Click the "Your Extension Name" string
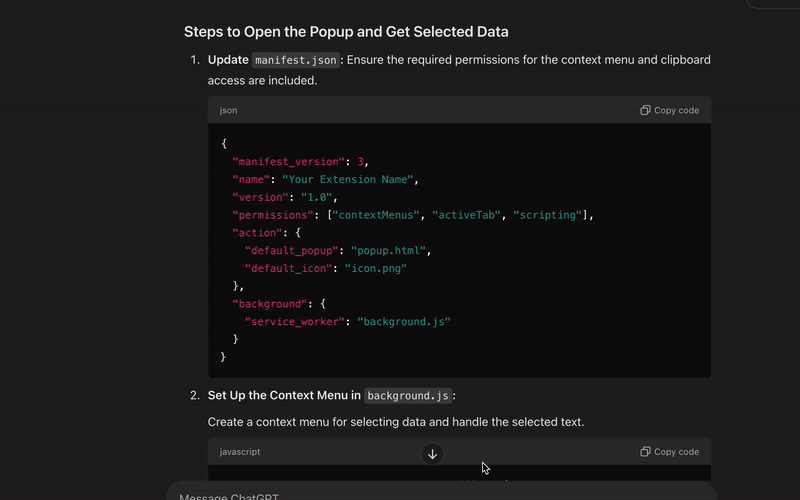Viewport: 800px width, 500px height. pyautogui.click(x=347, y=180)
